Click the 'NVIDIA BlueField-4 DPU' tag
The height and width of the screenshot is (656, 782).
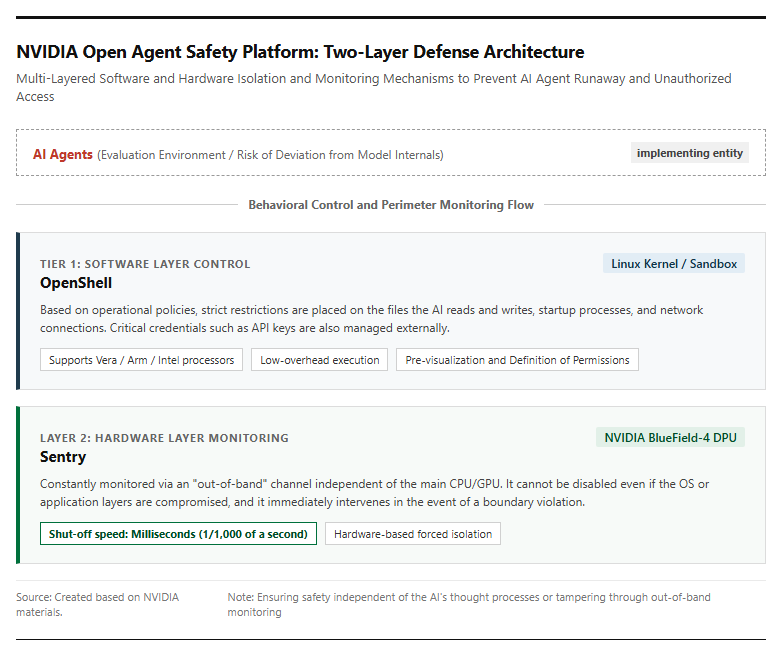(670, 437)
